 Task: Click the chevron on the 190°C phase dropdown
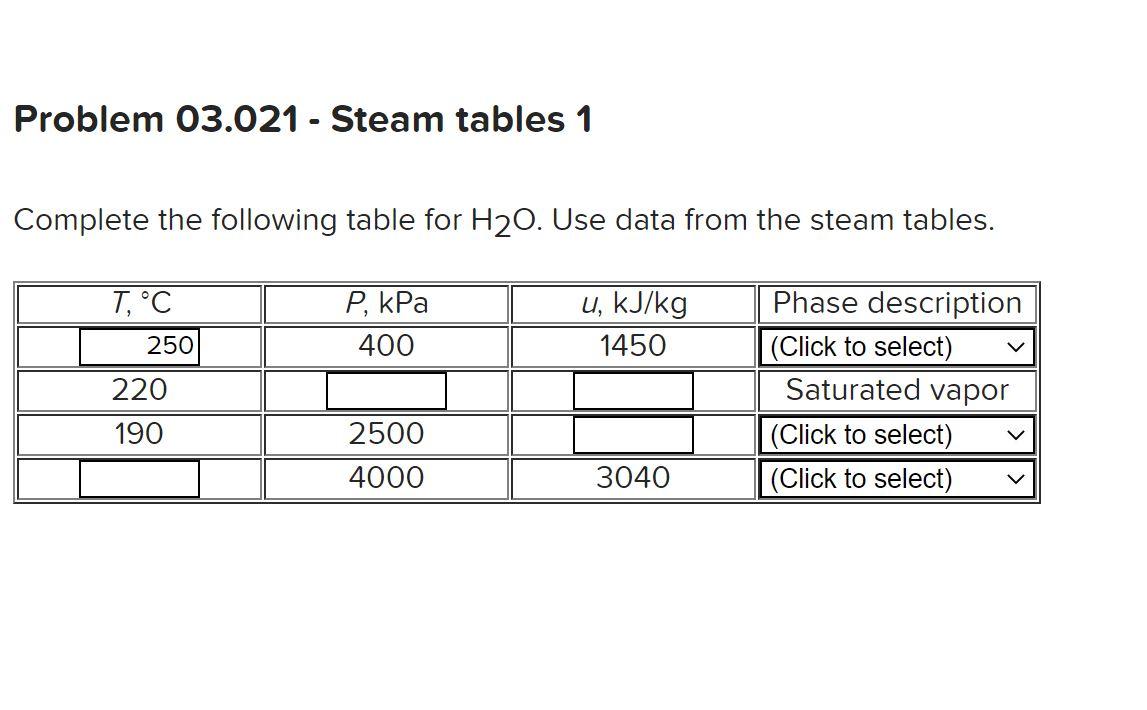point(1017,434)
